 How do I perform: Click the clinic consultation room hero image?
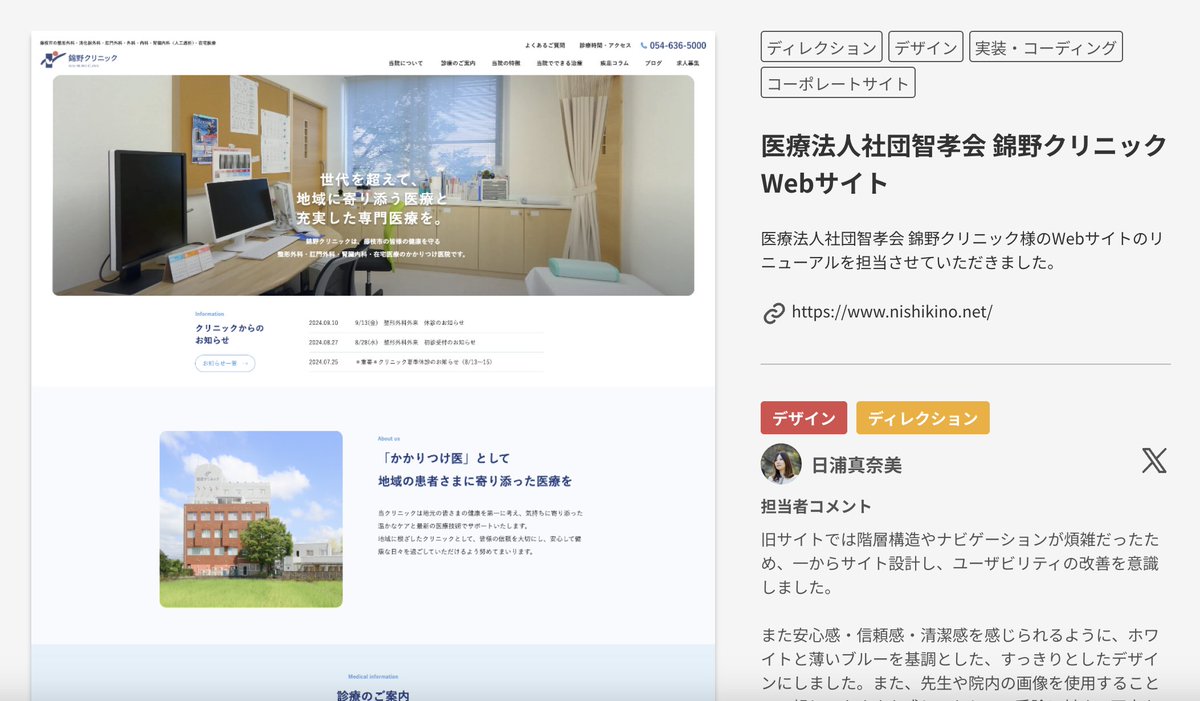pos(373,185)
